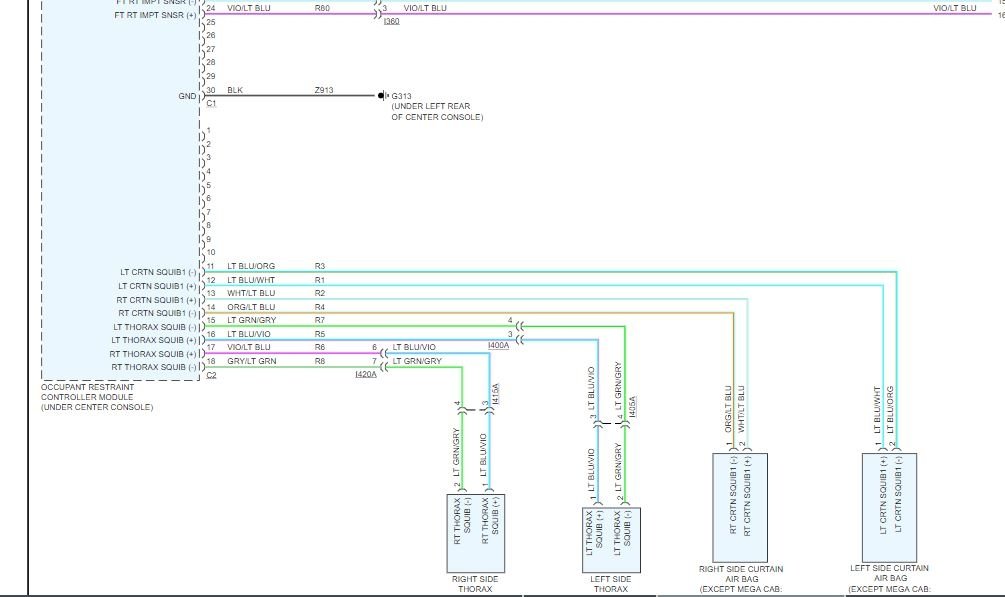Click the module's LT THORAX SQUIB (+) pin label
The width and height of the screenshot is (1005, 597).
[x=154, y=340]
